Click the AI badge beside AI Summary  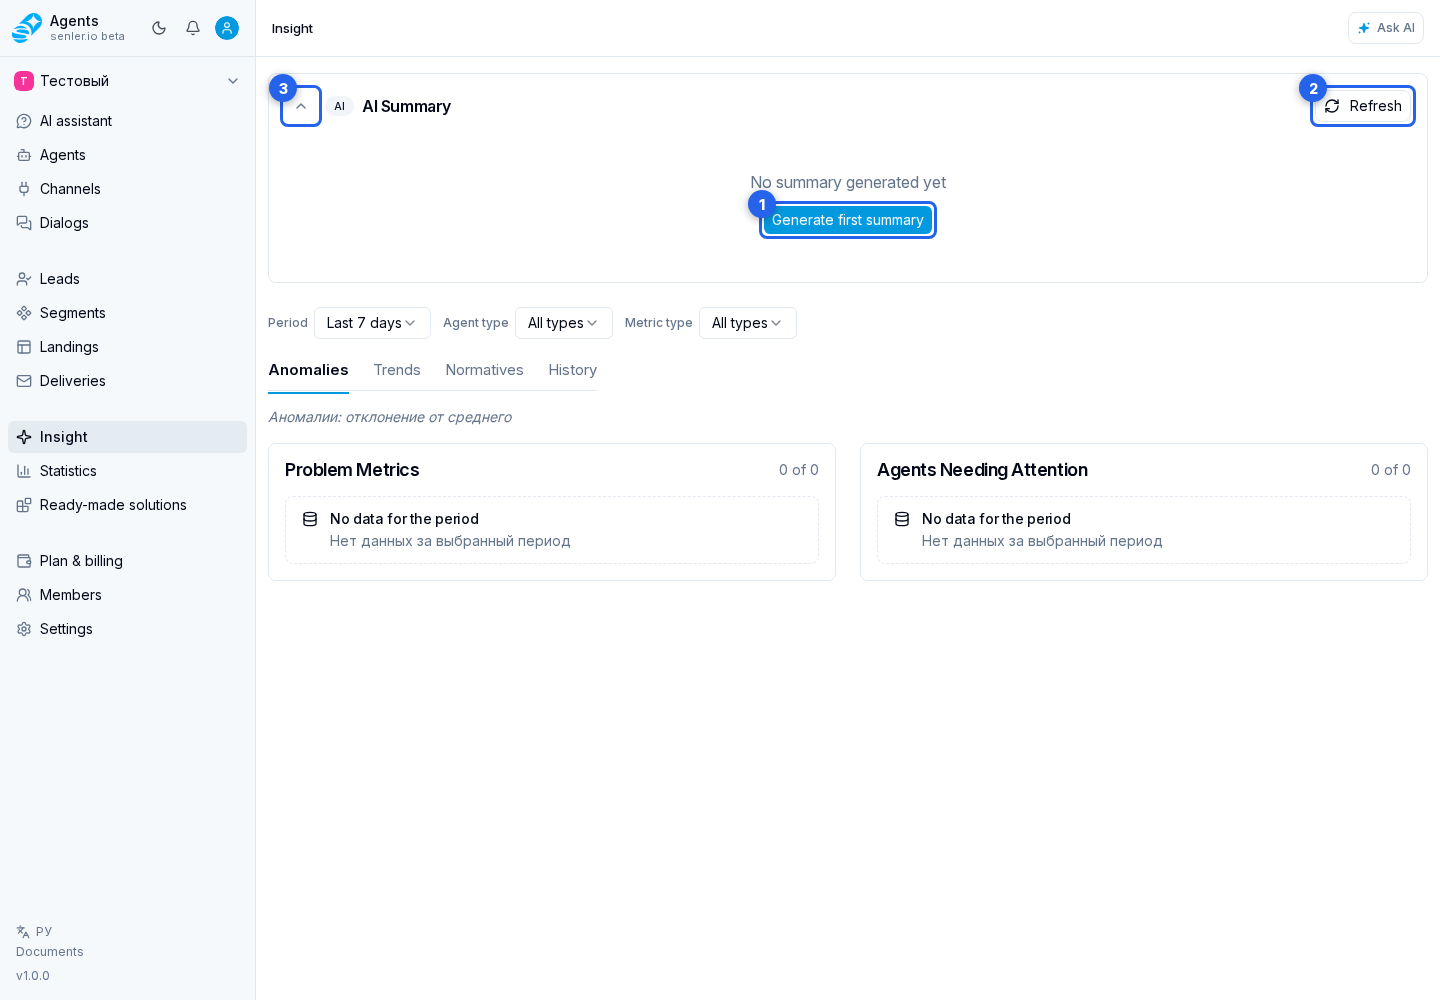point(340,106)
